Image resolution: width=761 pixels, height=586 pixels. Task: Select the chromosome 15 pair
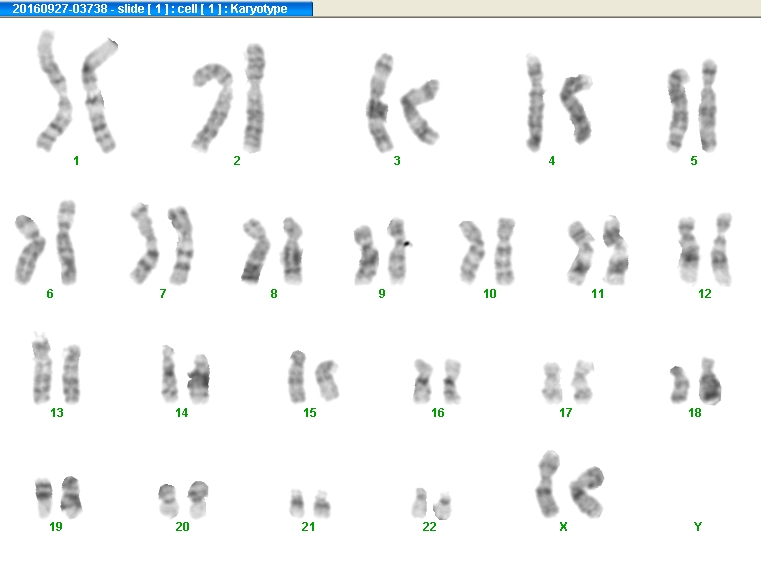(314, 377)
